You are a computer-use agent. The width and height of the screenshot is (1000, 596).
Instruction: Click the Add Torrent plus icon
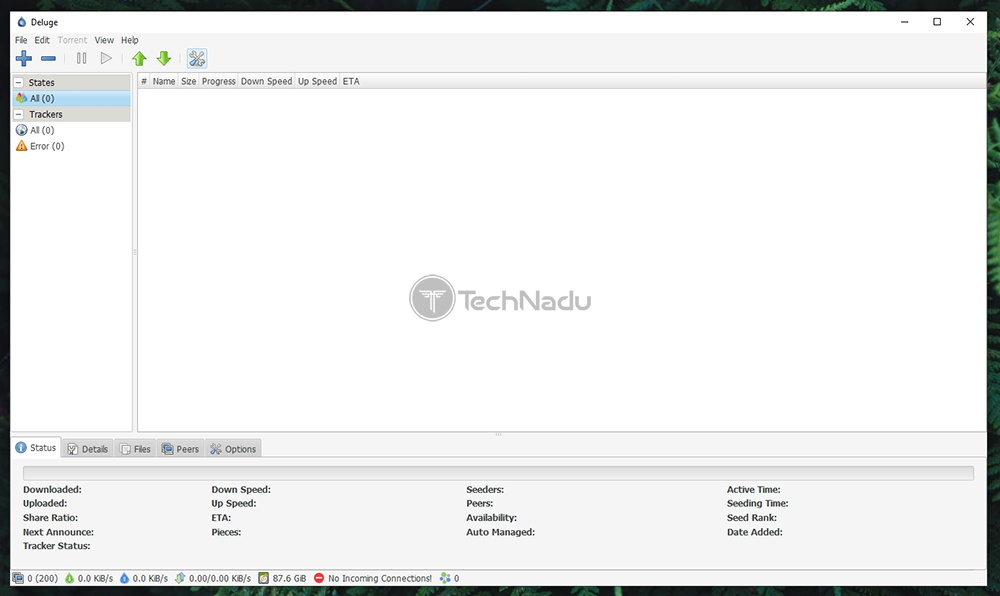pyautogui.click(x=24, y=59)
